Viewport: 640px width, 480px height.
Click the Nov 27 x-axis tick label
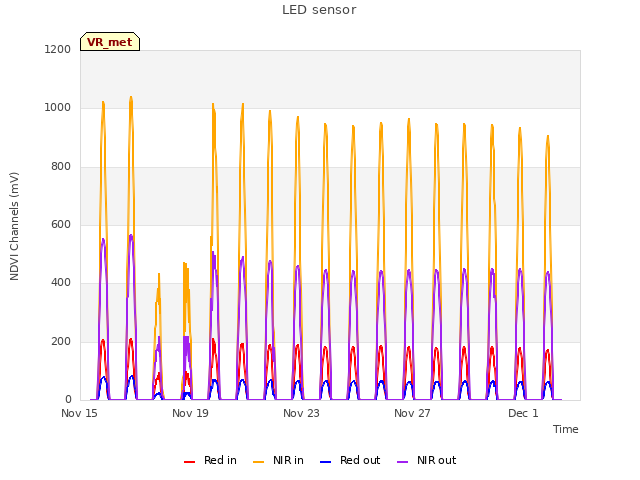[x=412, y=413]
